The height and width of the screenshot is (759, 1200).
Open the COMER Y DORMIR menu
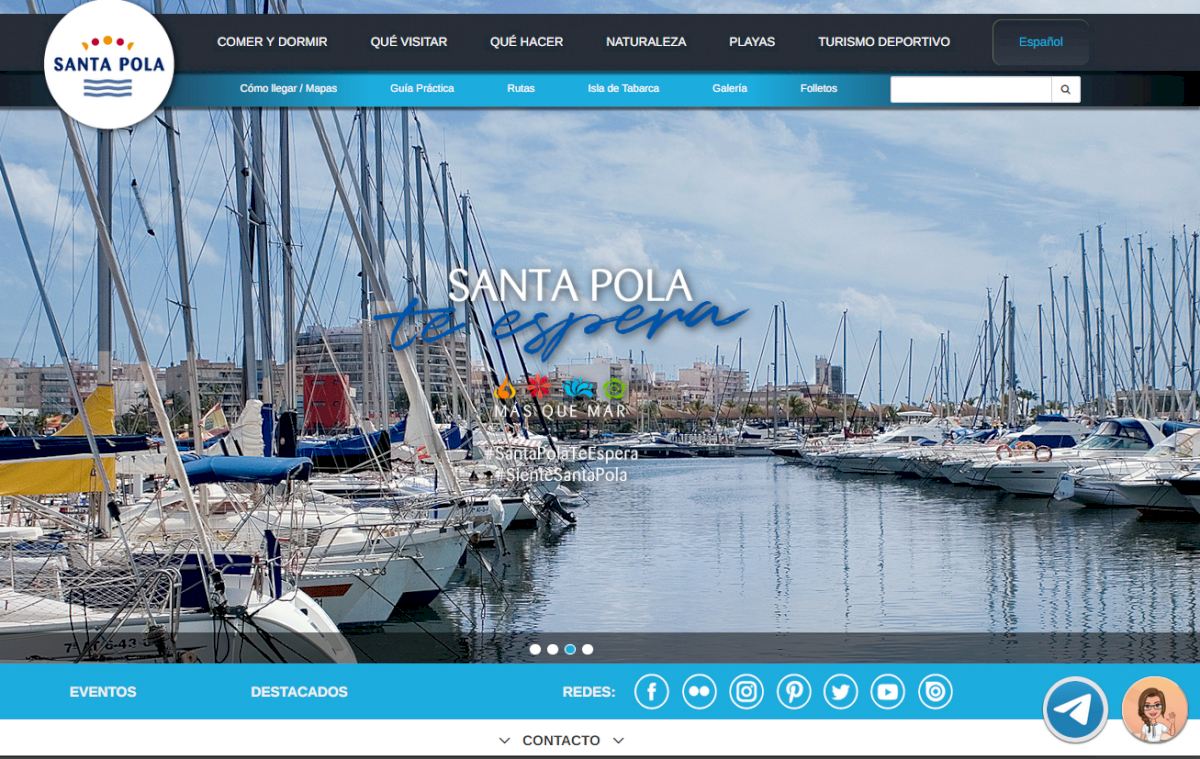(272, 42)
